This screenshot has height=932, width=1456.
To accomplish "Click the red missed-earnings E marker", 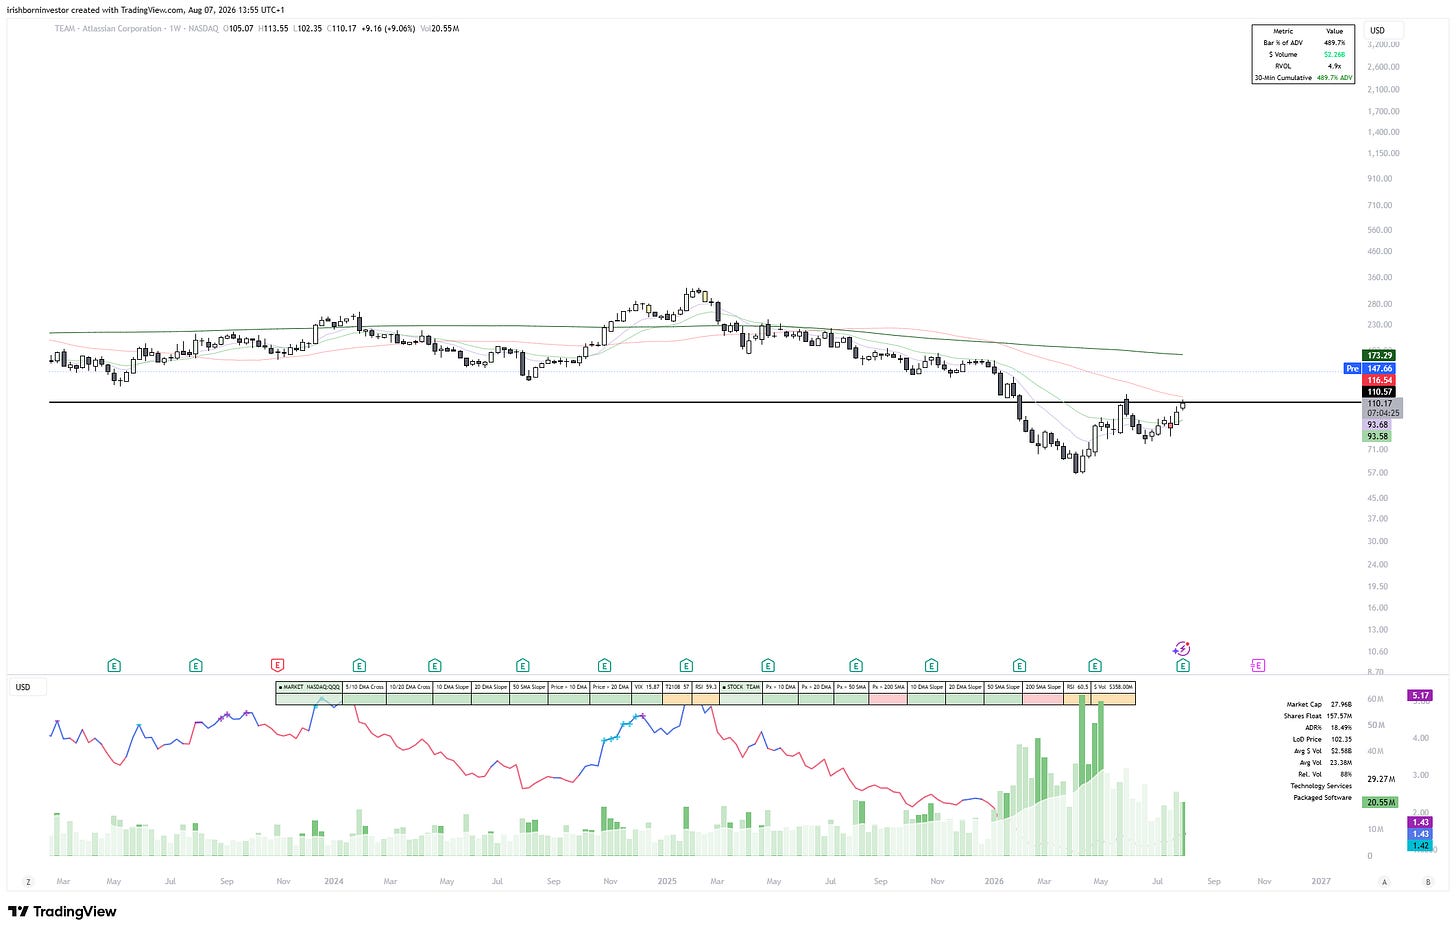I will click(x=277, y=665).
